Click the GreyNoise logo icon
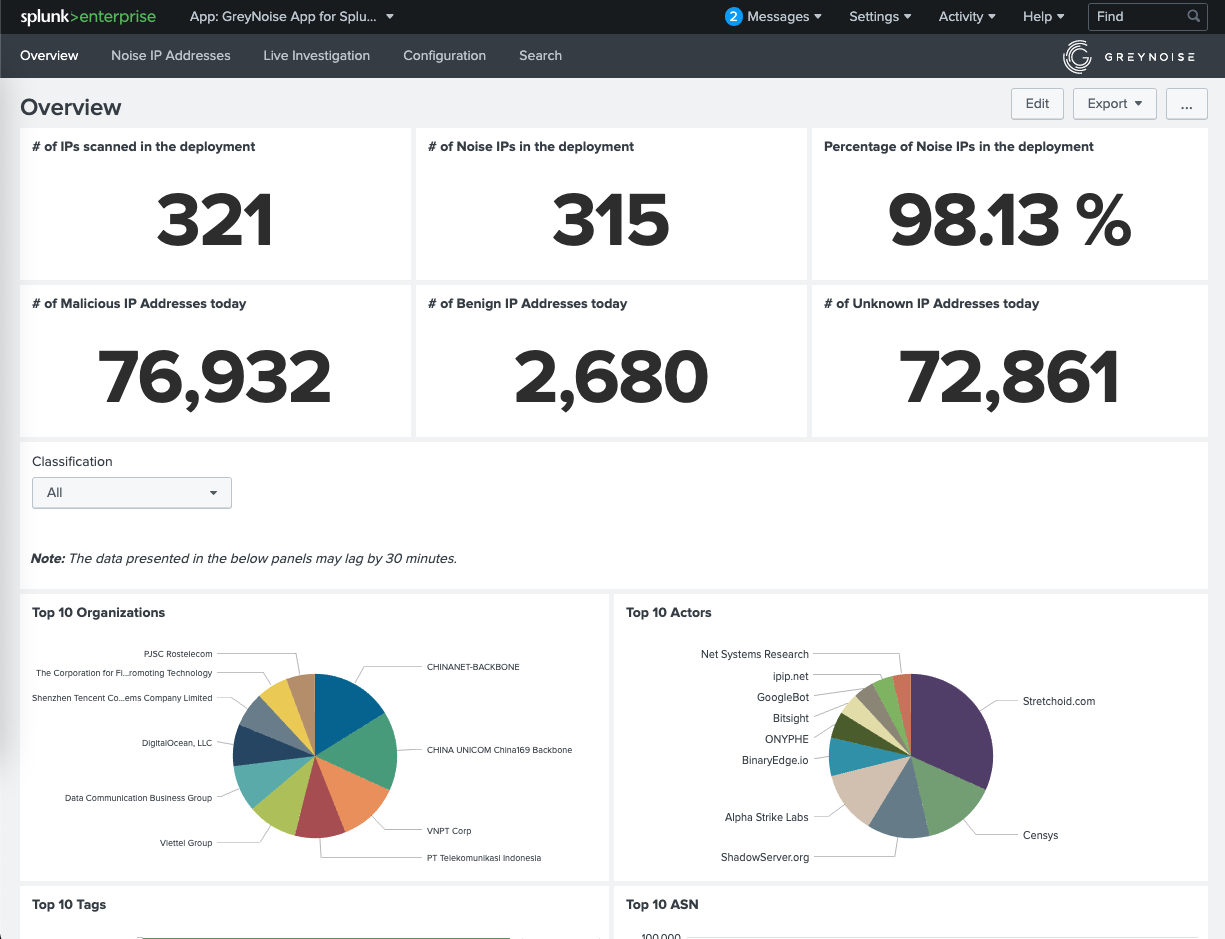1225x939 pixels. 1077,57
